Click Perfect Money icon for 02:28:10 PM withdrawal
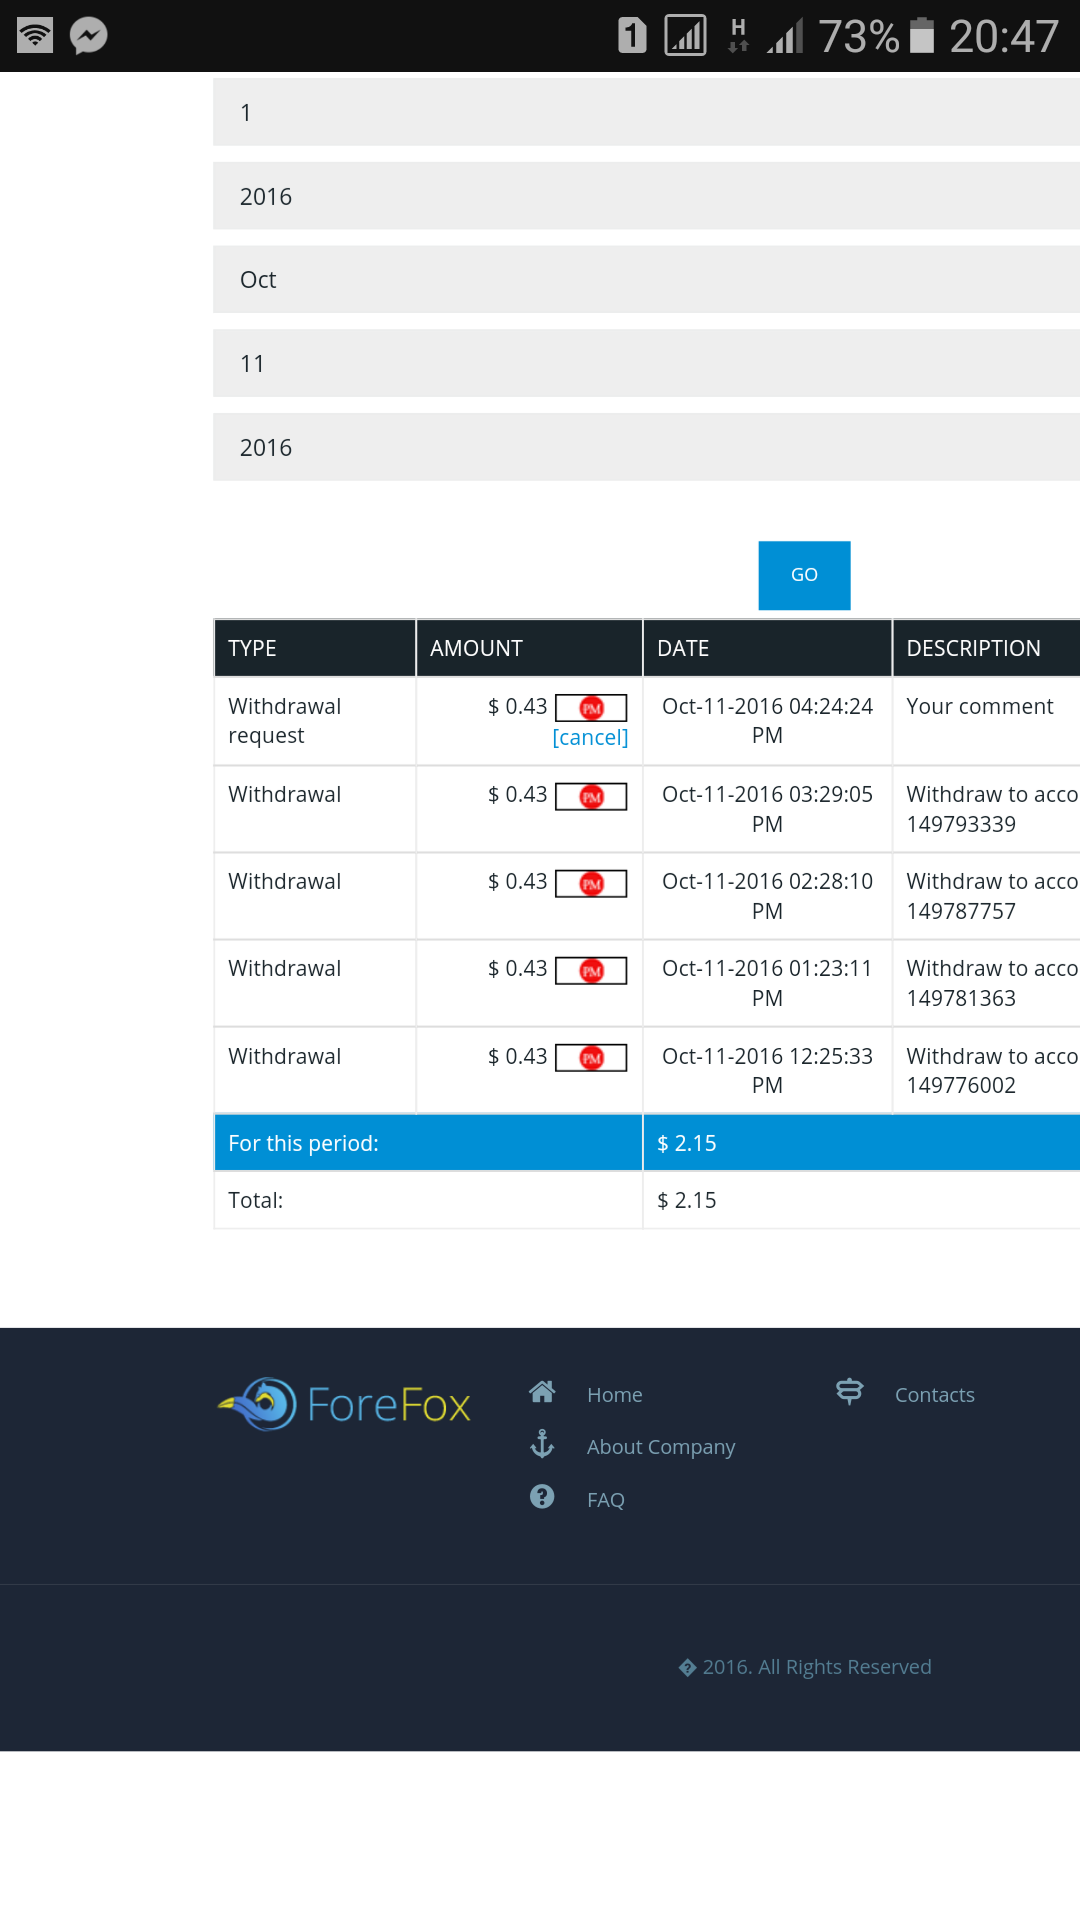1080x1920 pixels. tap(591, 884)
